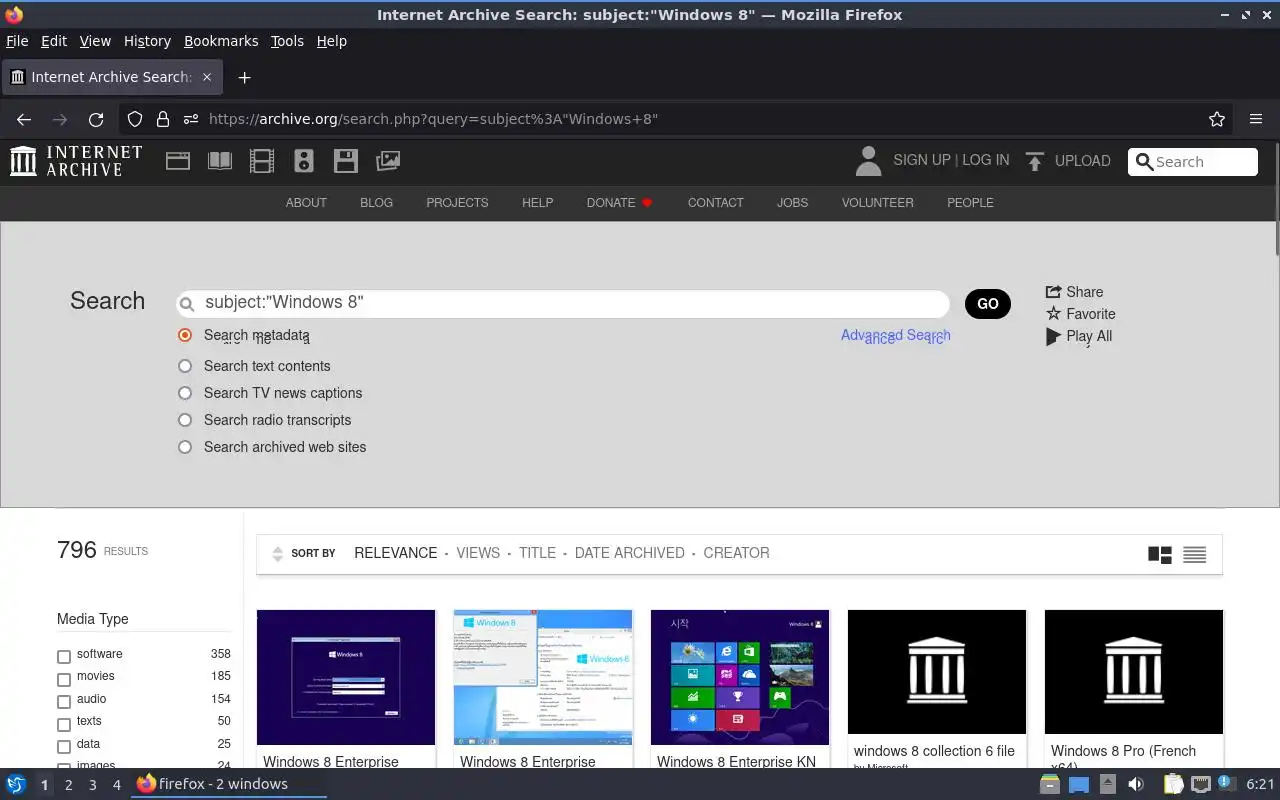
Task: Sort results by TITLE
Action: point(537,553)
